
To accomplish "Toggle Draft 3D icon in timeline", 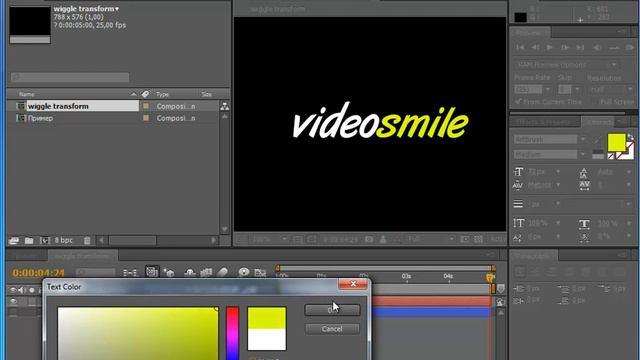I will 169,272.
